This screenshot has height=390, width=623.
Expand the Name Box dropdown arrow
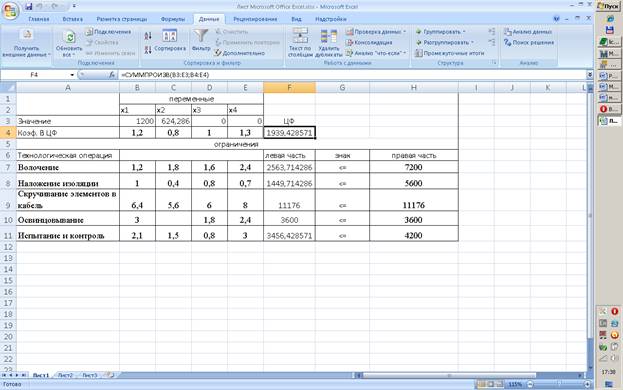[72, 75]
